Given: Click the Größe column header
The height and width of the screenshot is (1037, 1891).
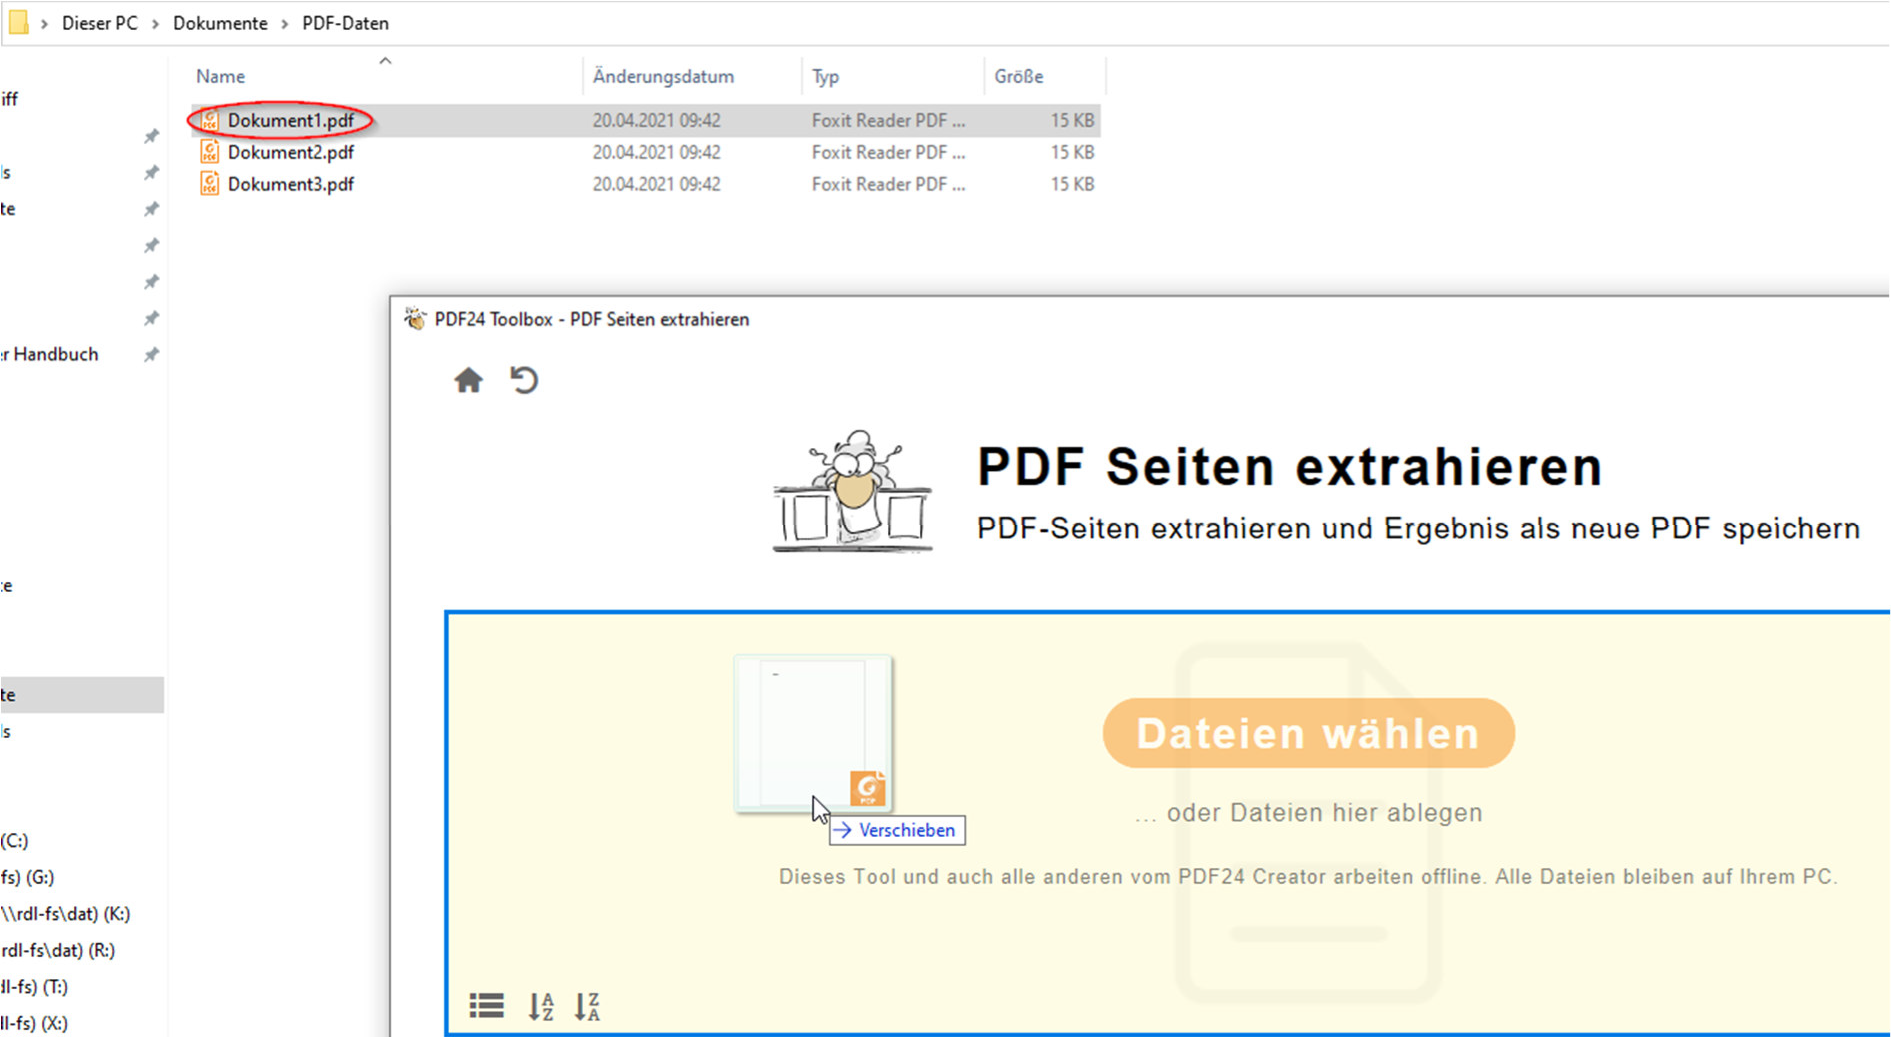Looking at the screenshot, I should (1018, 75).
